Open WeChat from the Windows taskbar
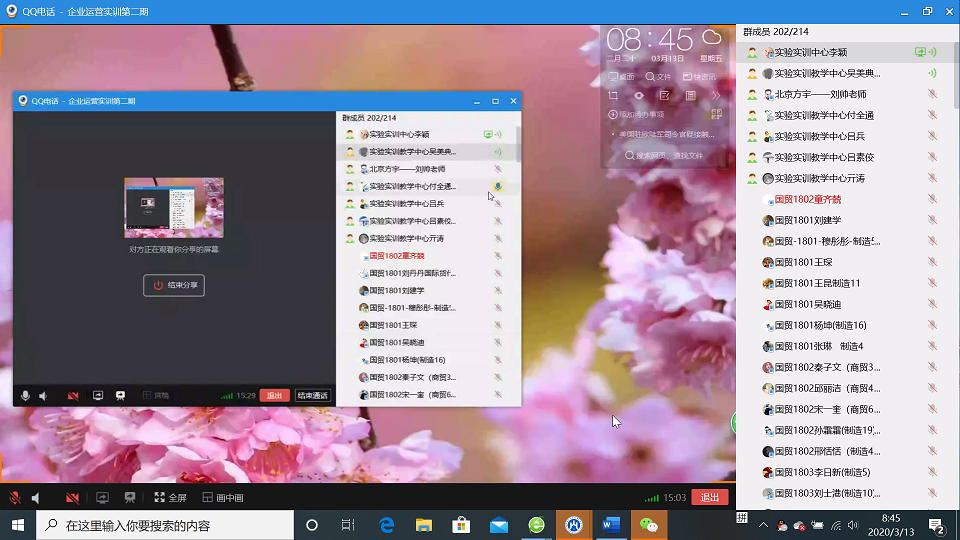This screenshot has width=960, height=540. 650,525
